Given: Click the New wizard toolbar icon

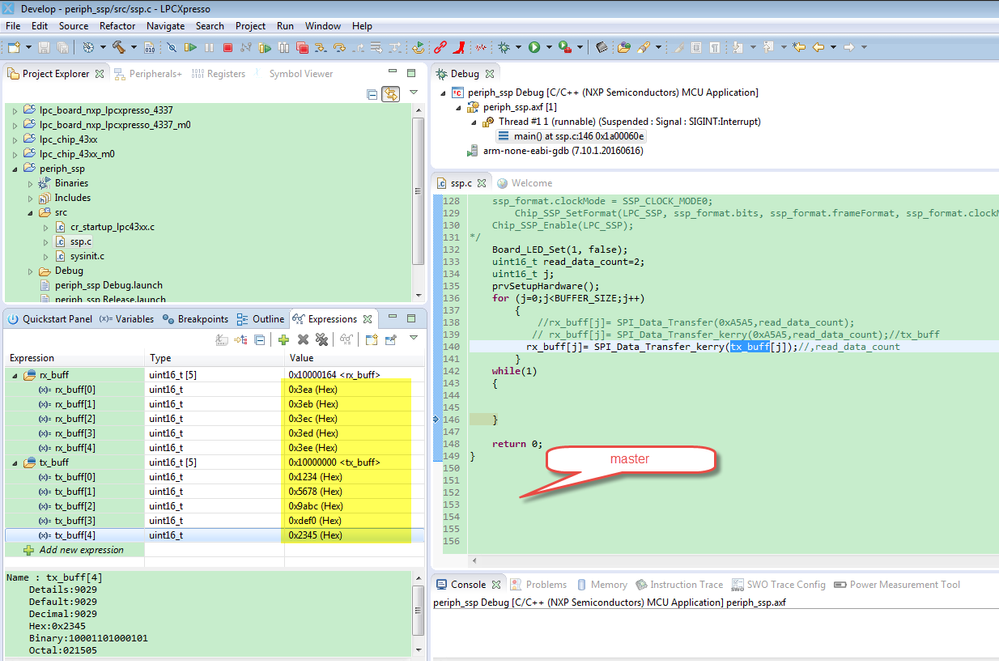Looking at the screenshot, I should (x=13, y=47).
